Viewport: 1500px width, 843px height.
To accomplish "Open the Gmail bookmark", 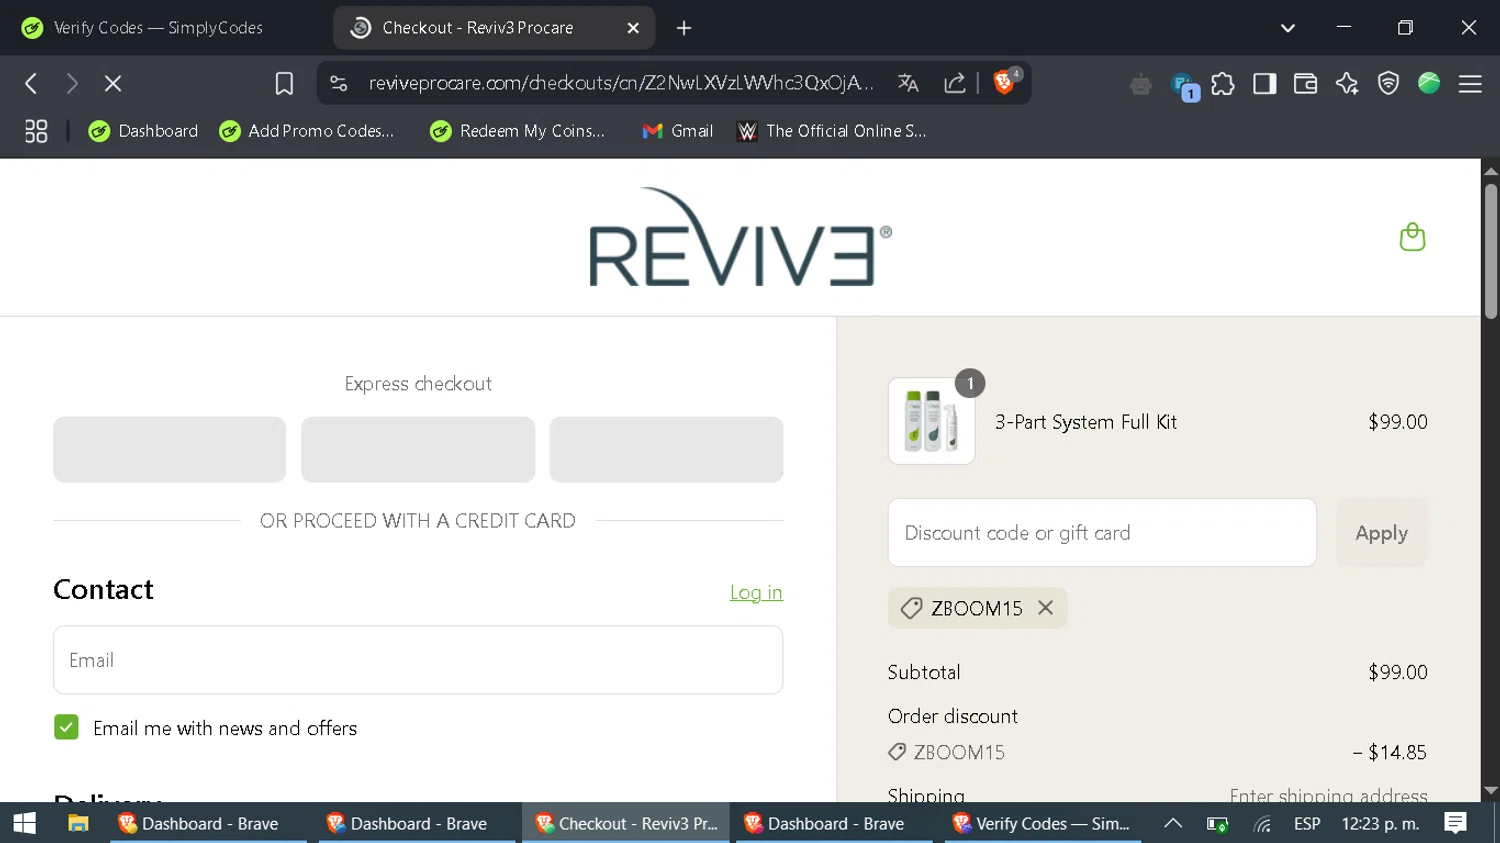I will (x=678, y=131).
